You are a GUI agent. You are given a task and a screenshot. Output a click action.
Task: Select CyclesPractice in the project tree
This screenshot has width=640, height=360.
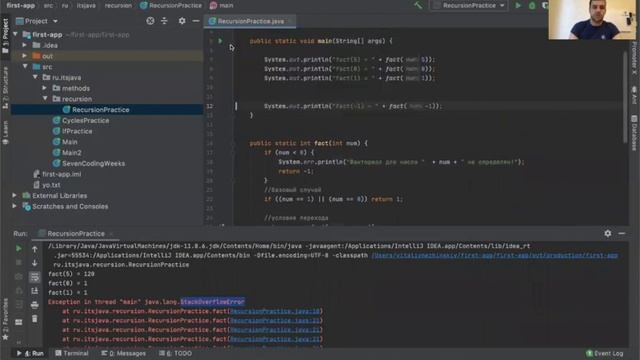click(x=86, y=120)
